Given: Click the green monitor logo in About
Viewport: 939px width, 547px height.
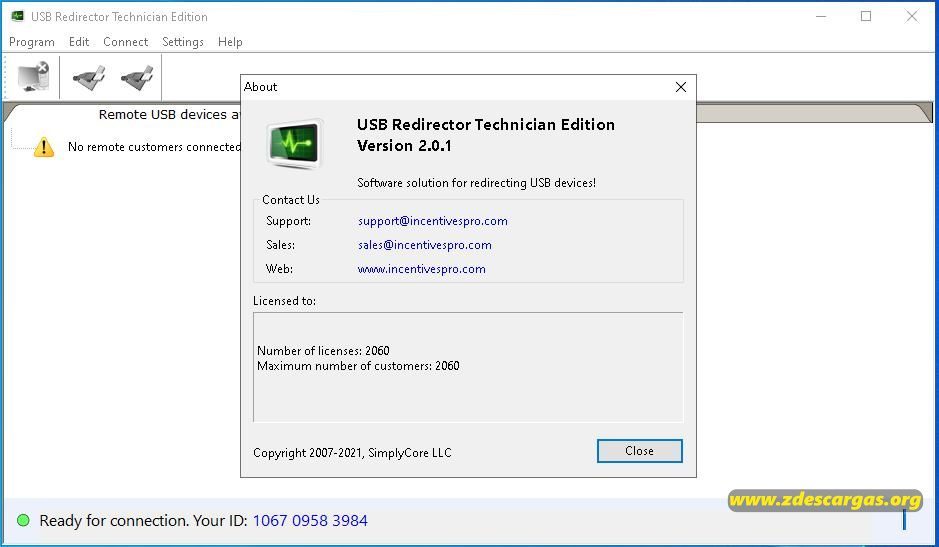Looking at the screenshot, I should [x=295, y=144].
